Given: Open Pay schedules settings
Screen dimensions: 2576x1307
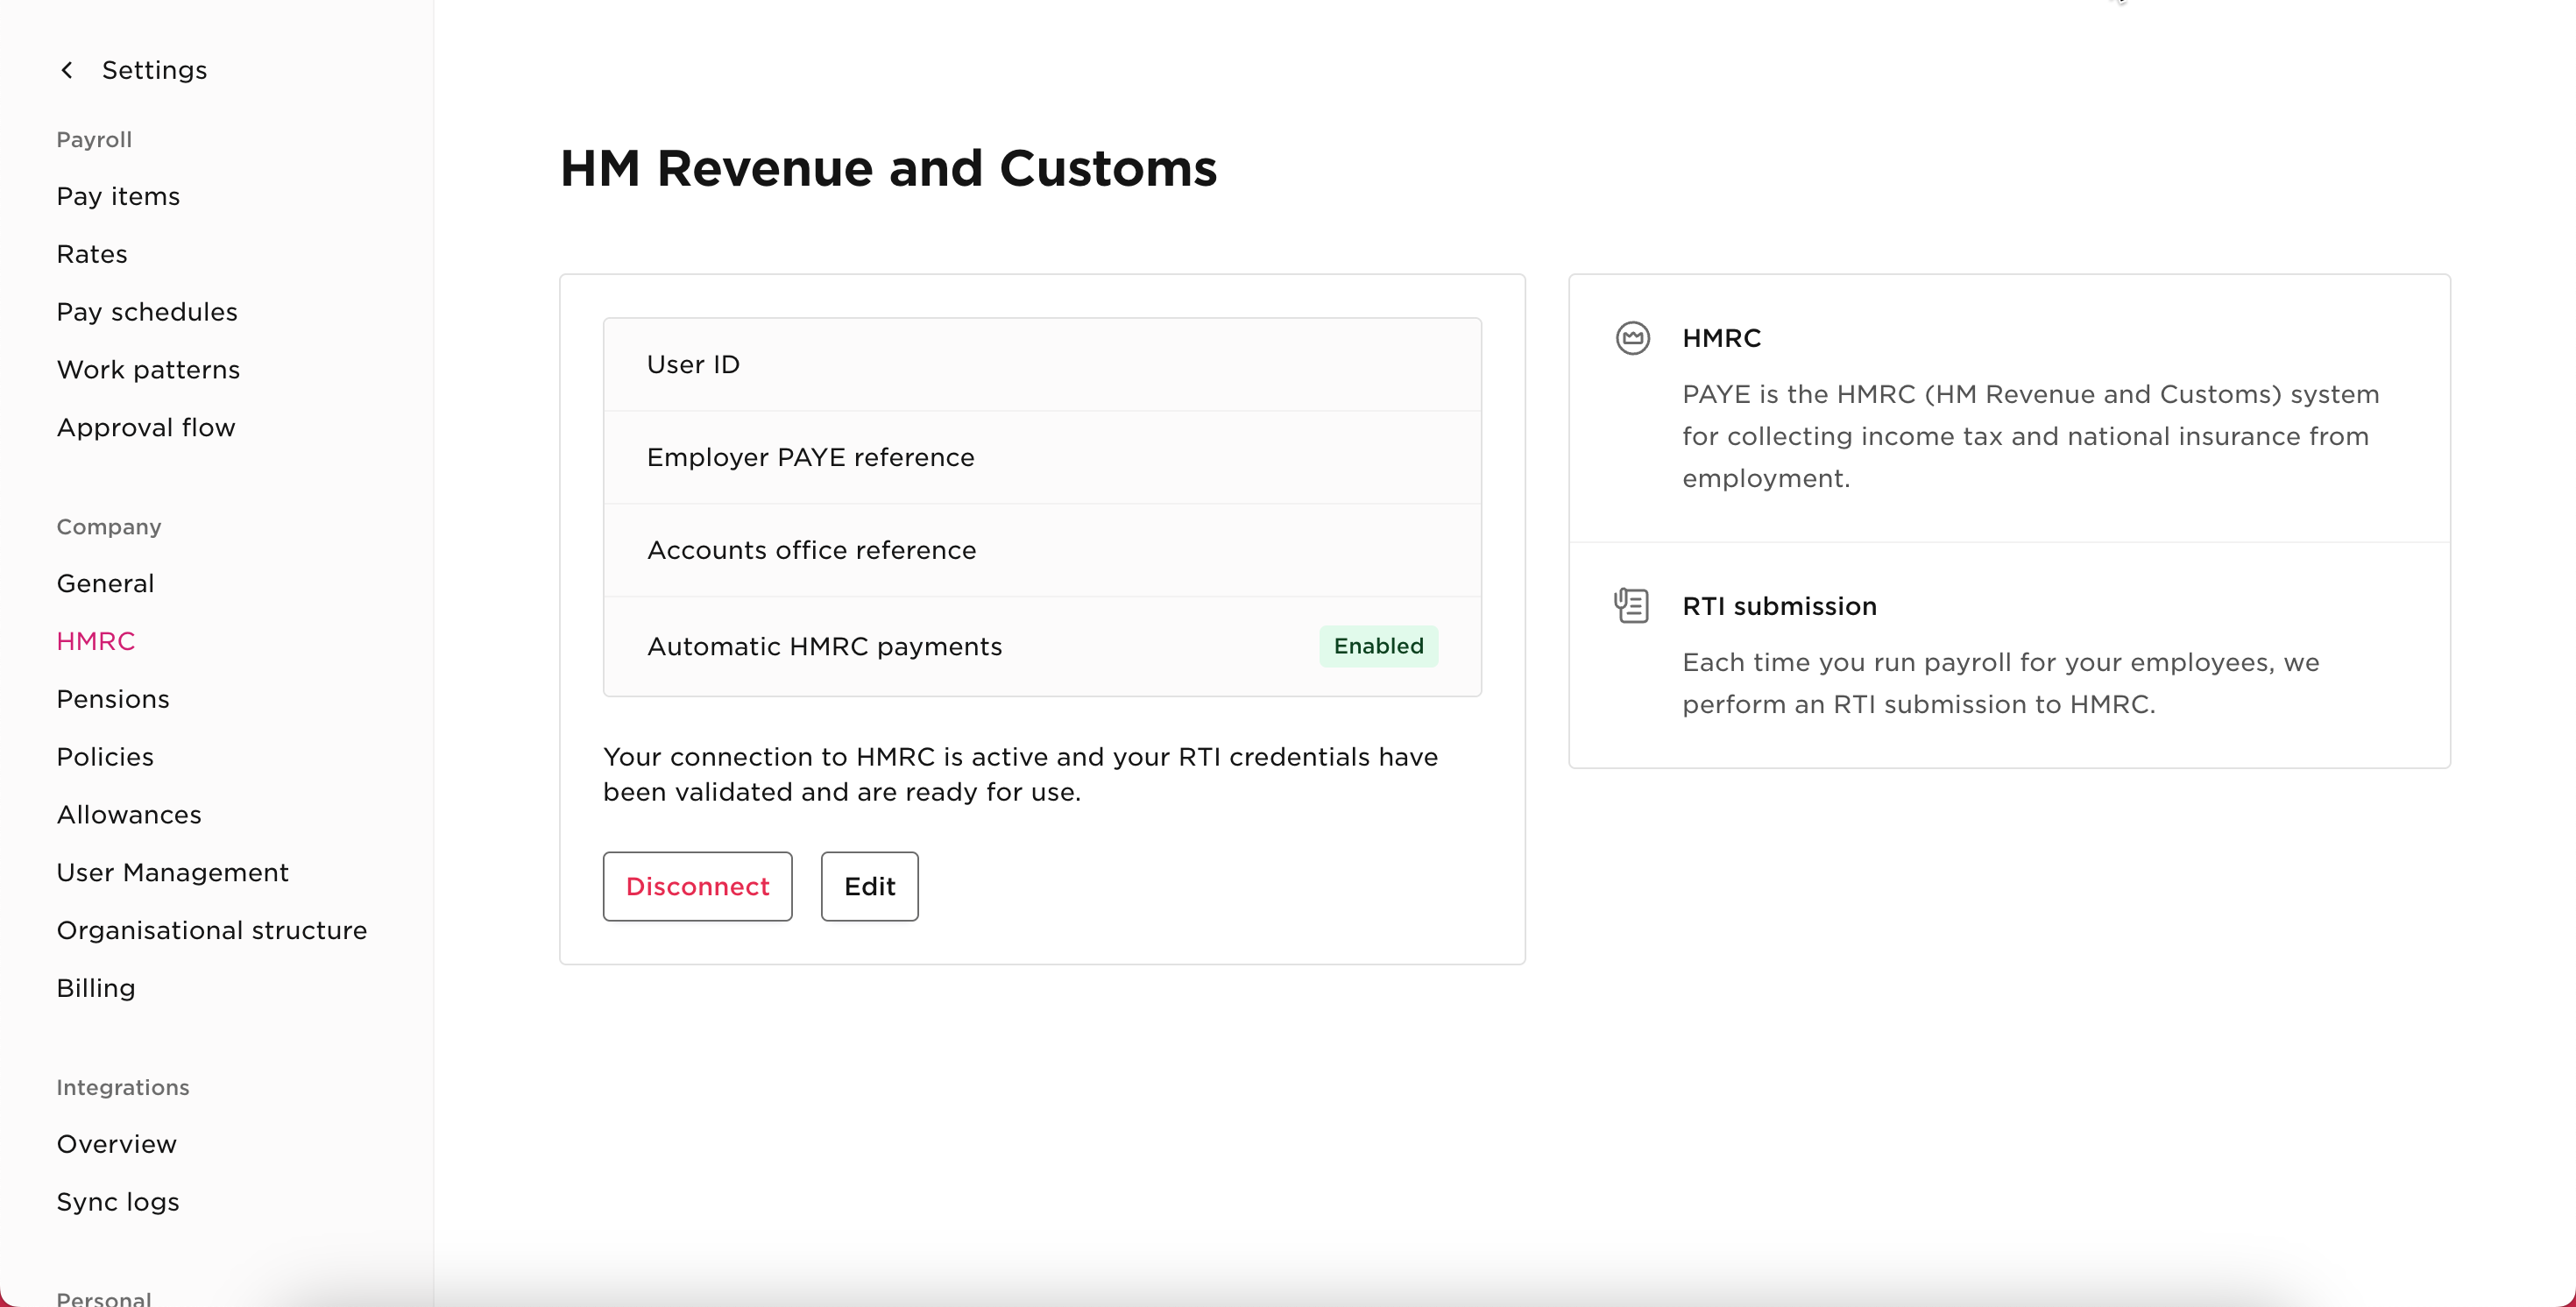Looking at the screenshot, I should (146, 311).
